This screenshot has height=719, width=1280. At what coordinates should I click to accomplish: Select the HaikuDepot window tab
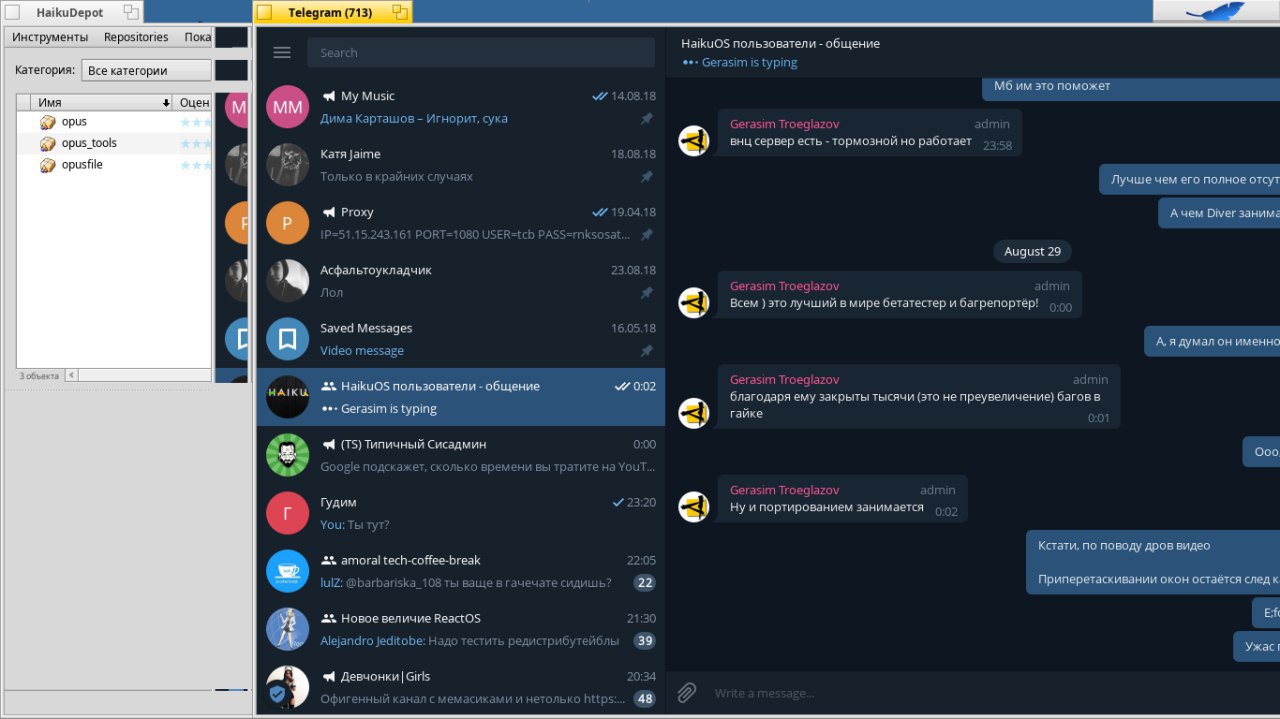[x=70, y=12]
